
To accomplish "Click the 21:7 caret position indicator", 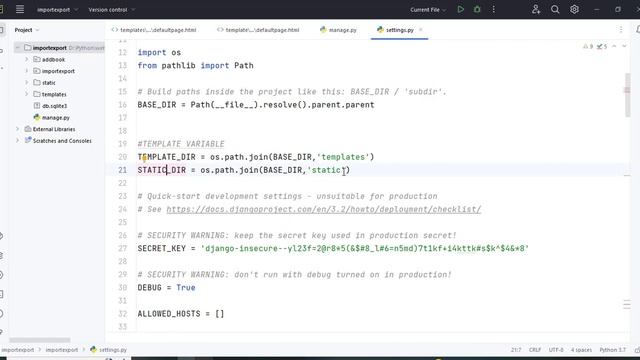I will (x=516, y=350).
